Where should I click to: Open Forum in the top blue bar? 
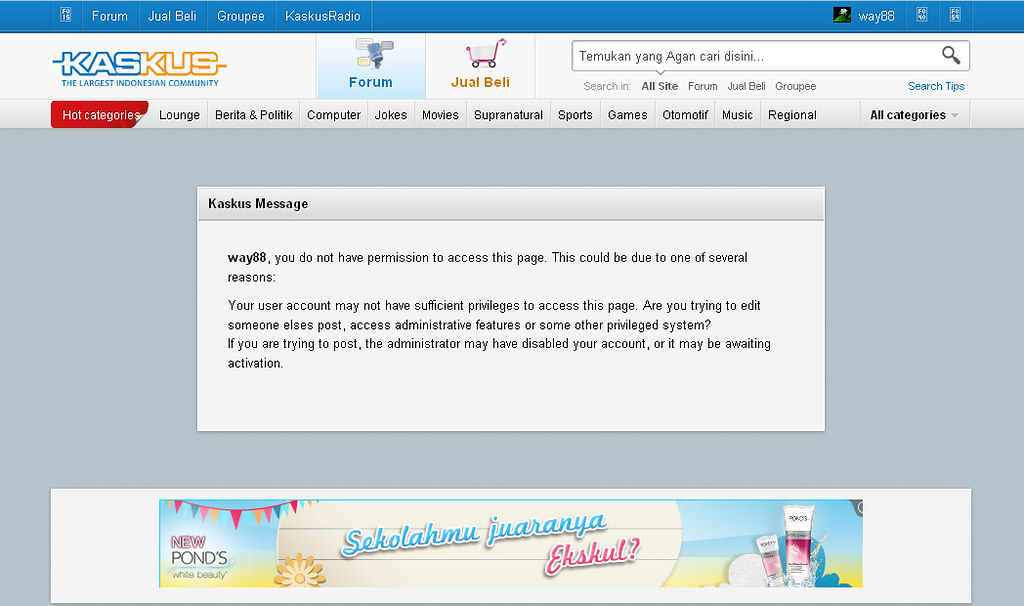110,16
